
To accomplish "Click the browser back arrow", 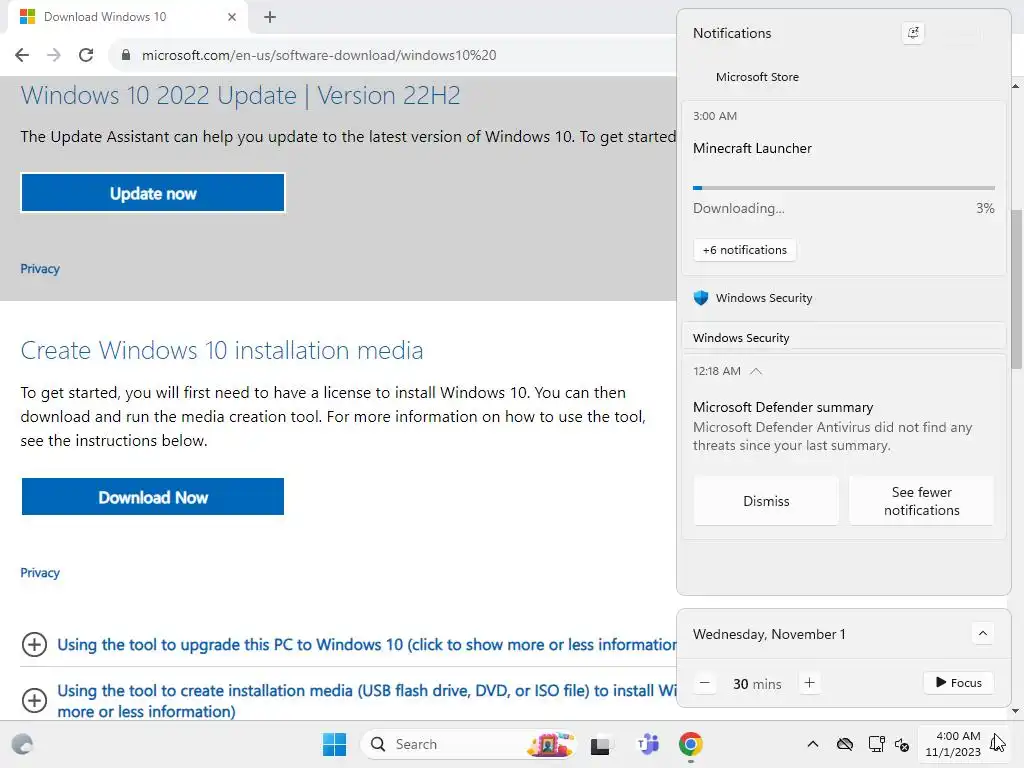I will click(22, 55).
